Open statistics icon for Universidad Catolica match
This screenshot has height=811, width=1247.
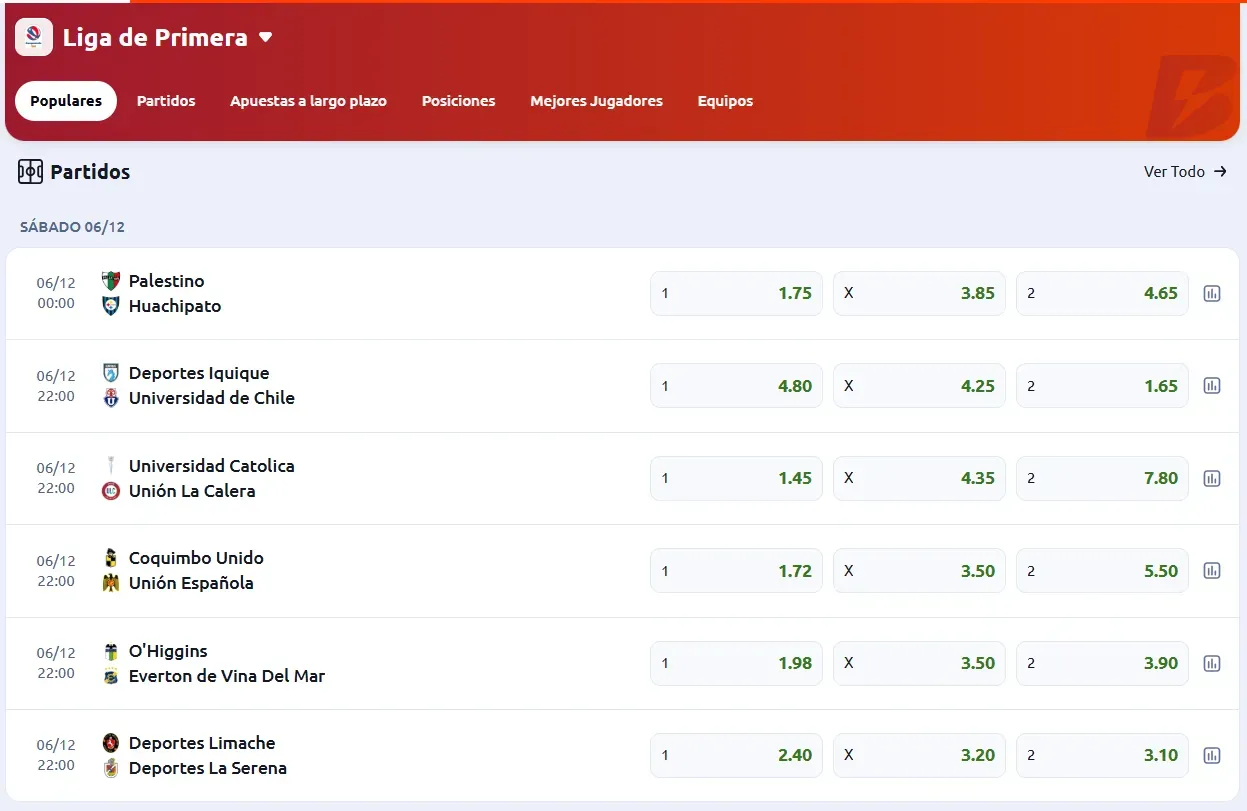[x=1211, y=478]
